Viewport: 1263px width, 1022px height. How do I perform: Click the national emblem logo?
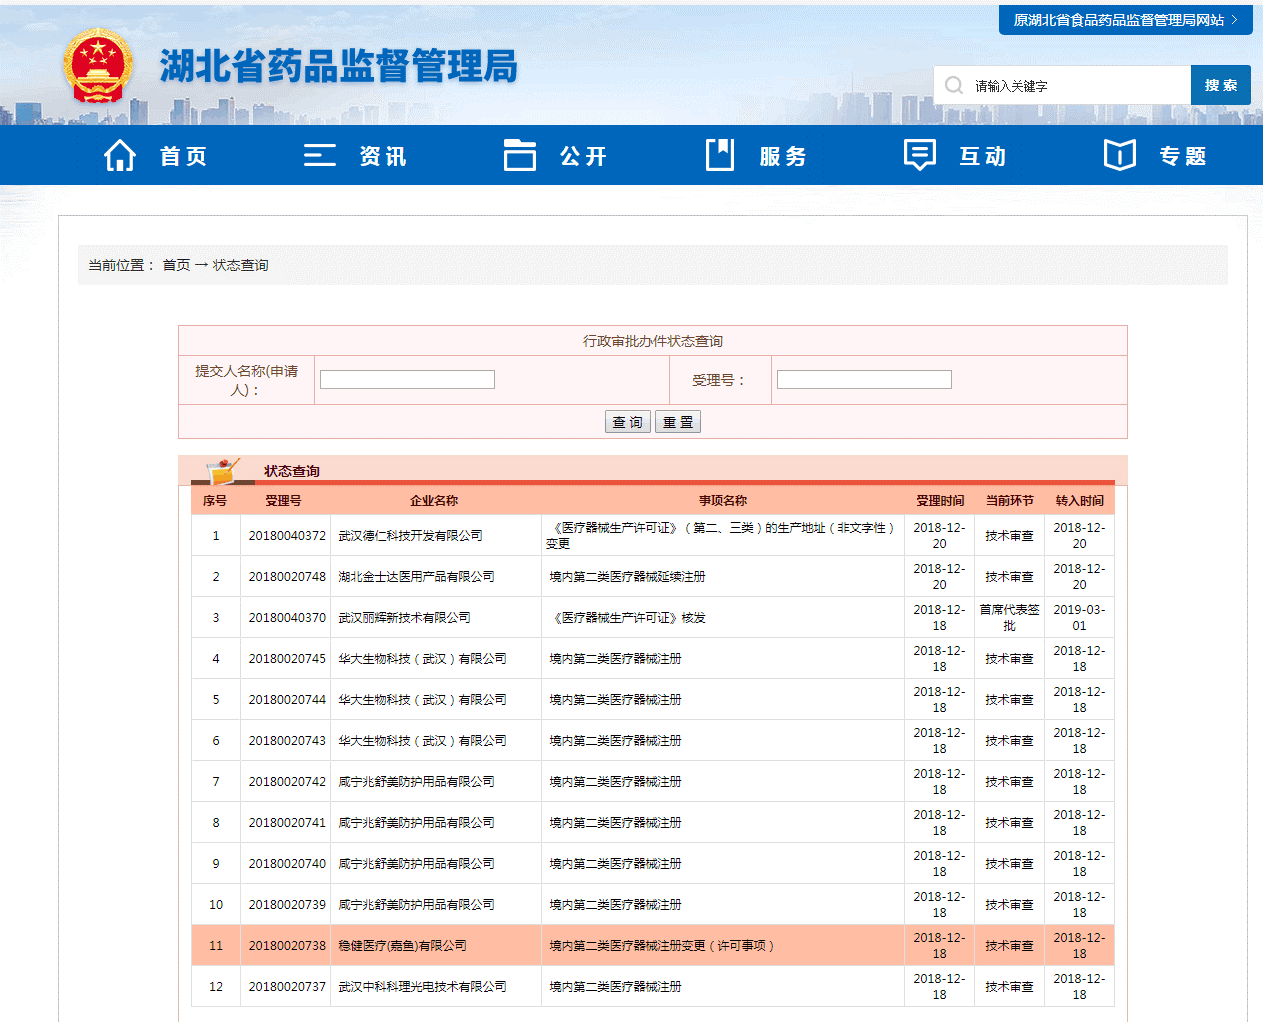97,66
